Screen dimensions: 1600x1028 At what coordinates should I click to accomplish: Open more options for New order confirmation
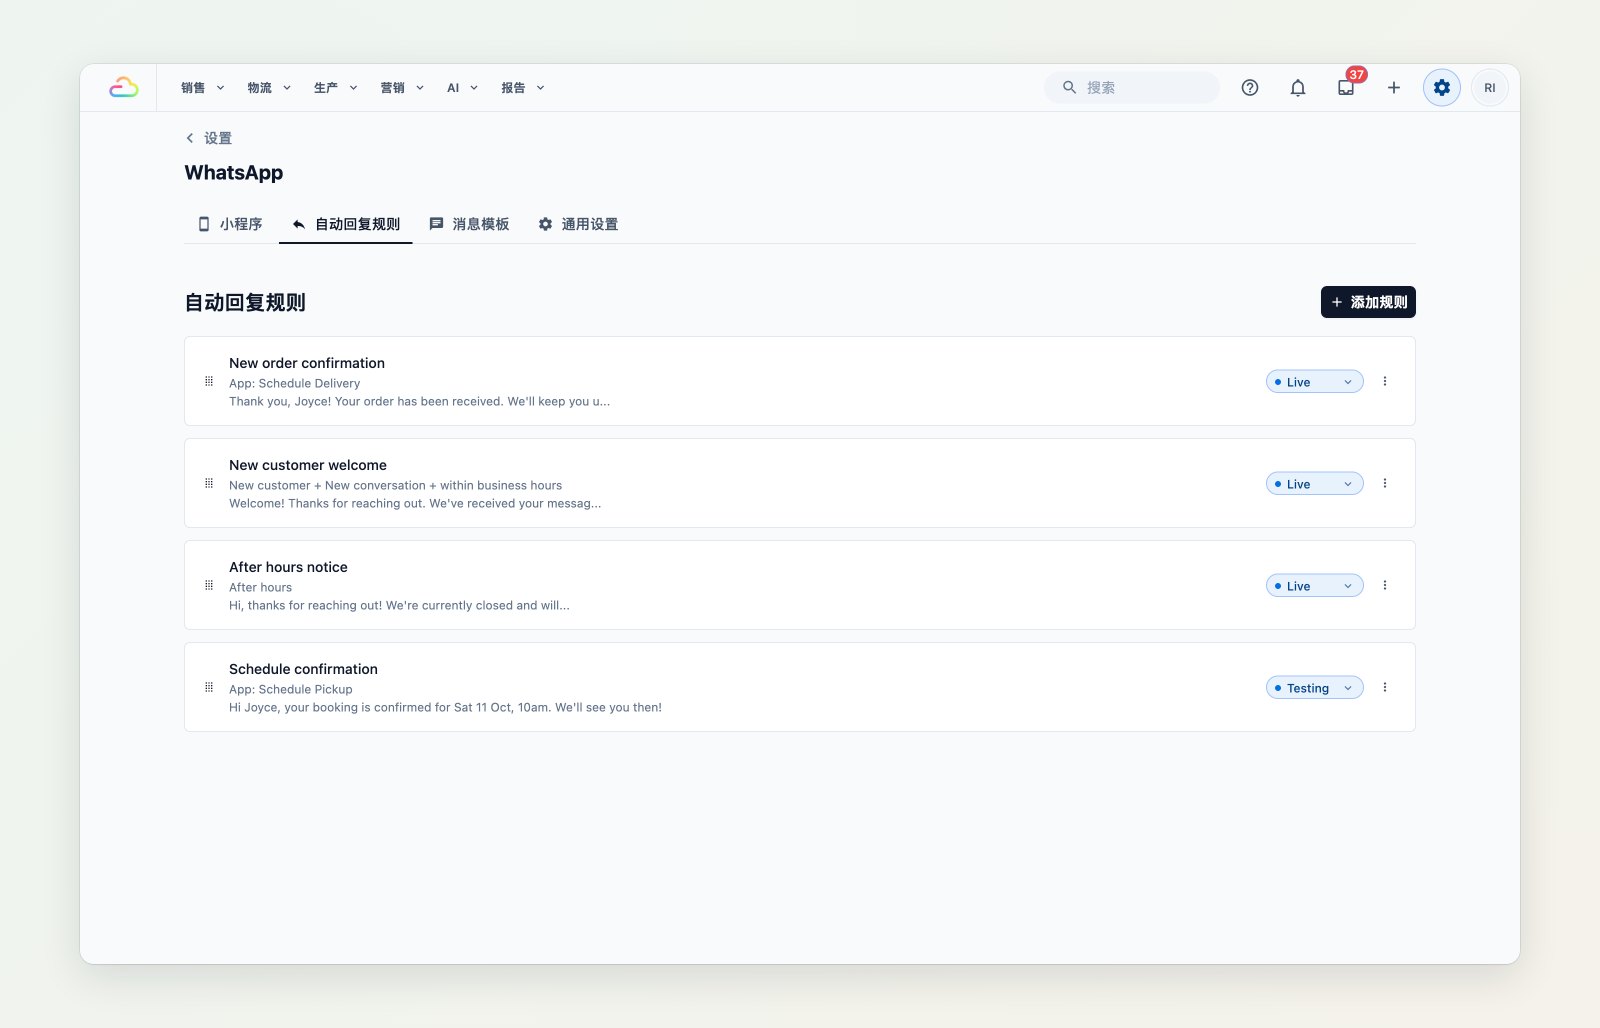(1385, 381)
